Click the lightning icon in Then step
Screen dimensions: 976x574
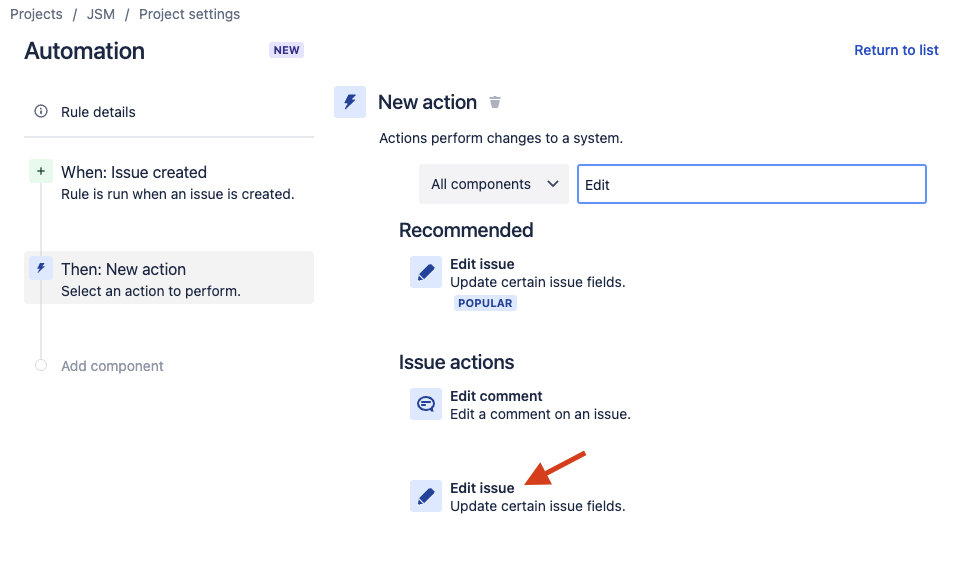pos(41,268)
